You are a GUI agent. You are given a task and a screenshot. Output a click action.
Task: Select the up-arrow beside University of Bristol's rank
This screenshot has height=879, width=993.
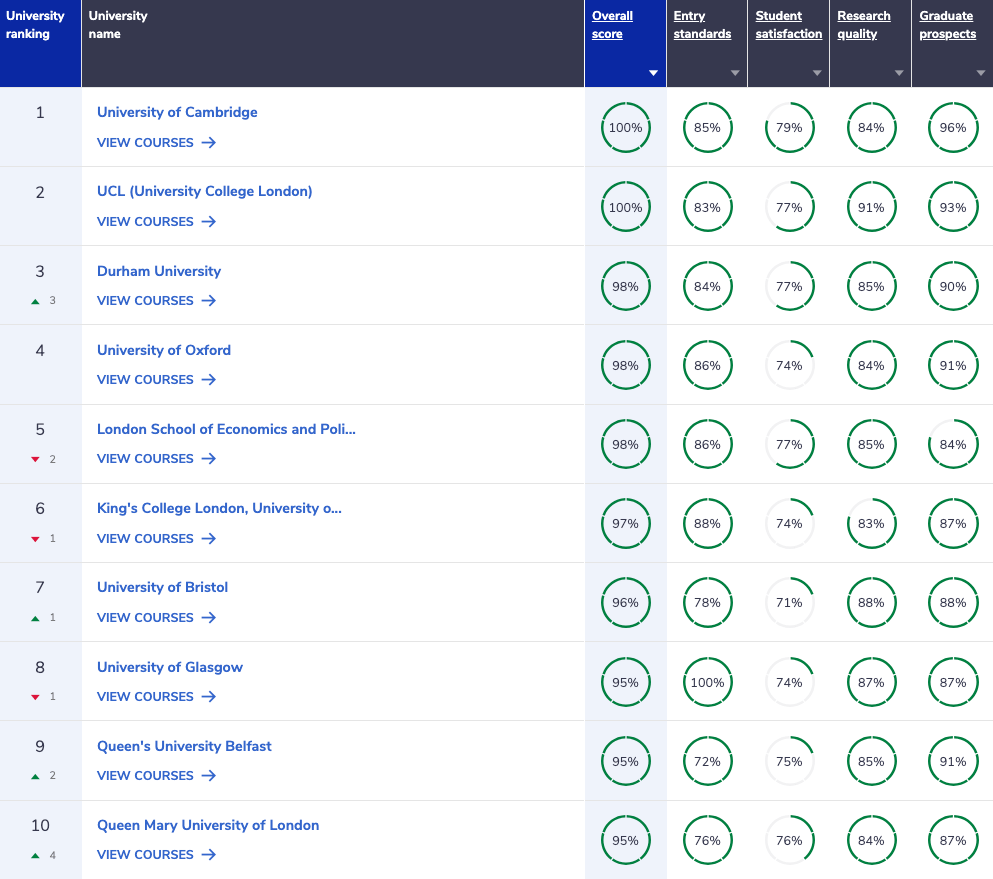pyautogui.click(x=37, y=617)
